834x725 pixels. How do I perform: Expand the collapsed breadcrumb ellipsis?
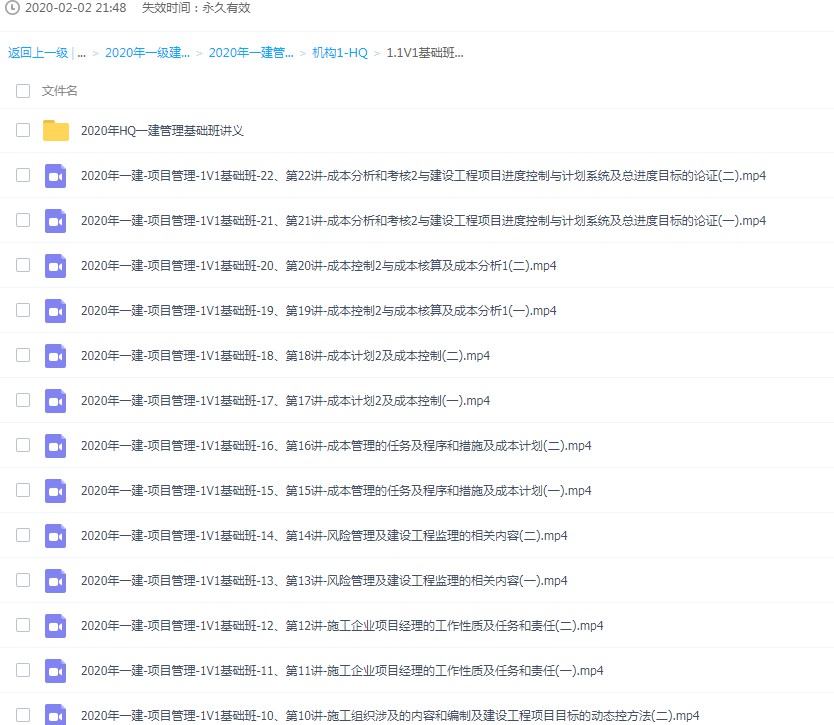[81, 53]
